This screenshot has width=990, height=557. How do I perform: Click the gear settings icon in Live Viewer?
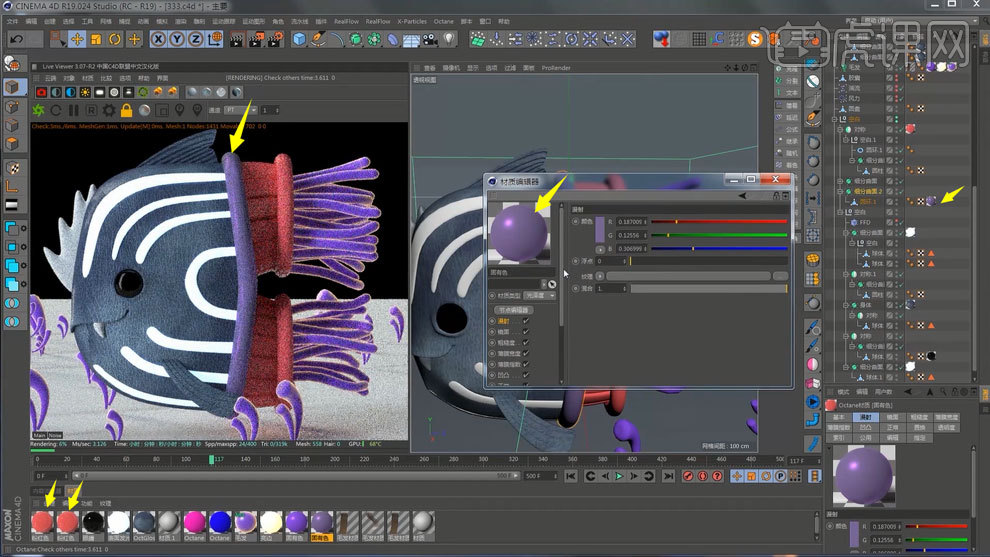109,110
